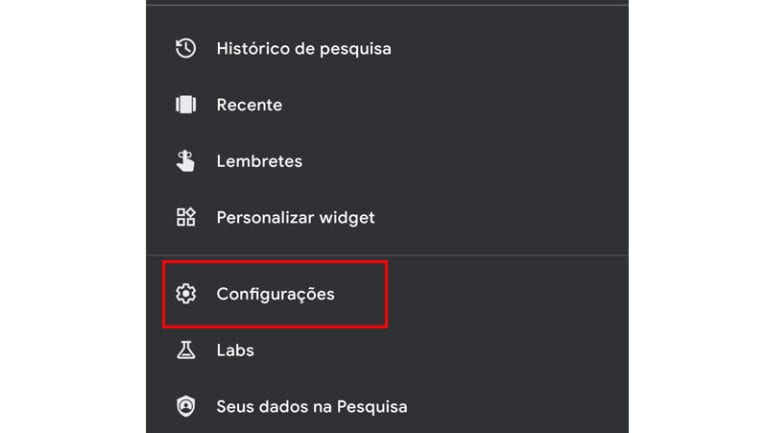
Task: Click the Personalizar widget grid icon
Action: [186, 217]
